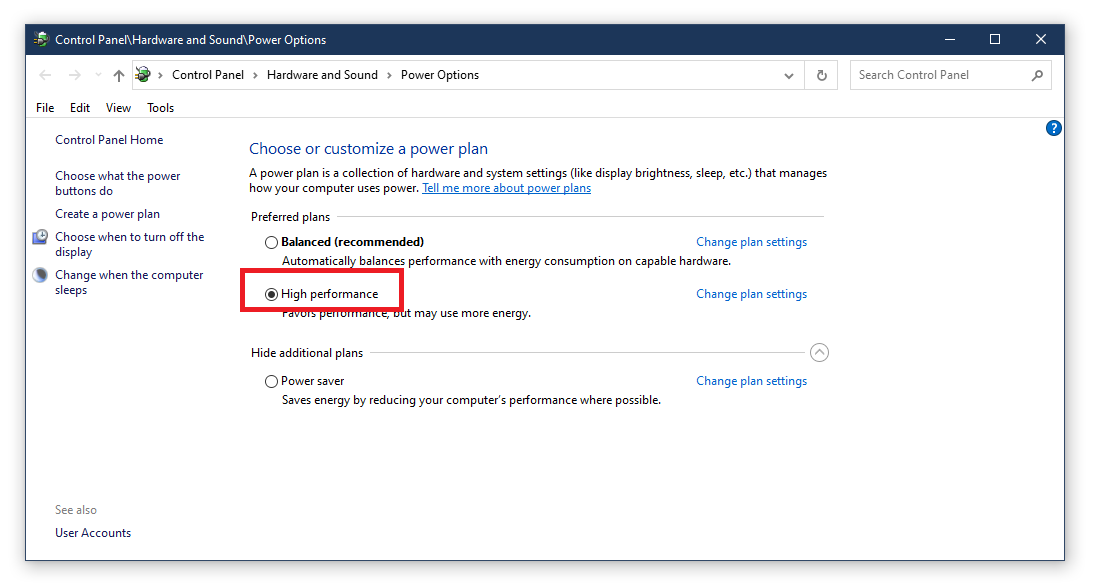
Task: Expand arrow after Hardware and Sound breadcrumb
Action: 389,75
